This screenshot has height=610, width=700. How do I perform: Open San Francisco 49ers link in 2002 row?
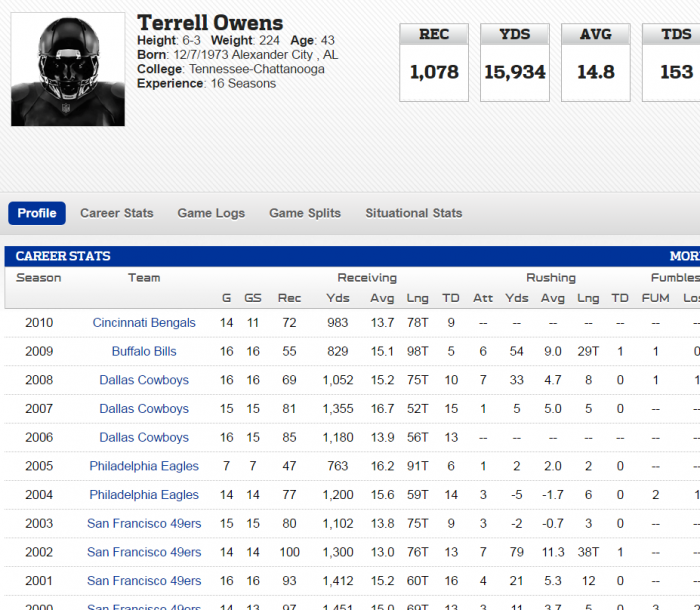tap(144, 552)
